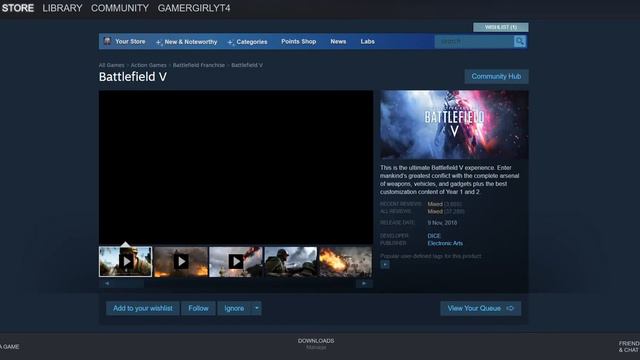Image resolution: width=640 pixels, height=360 pixels.
Task: Open the Battlefield Franchise breadcrumb
Action: [x=199, y=65]
